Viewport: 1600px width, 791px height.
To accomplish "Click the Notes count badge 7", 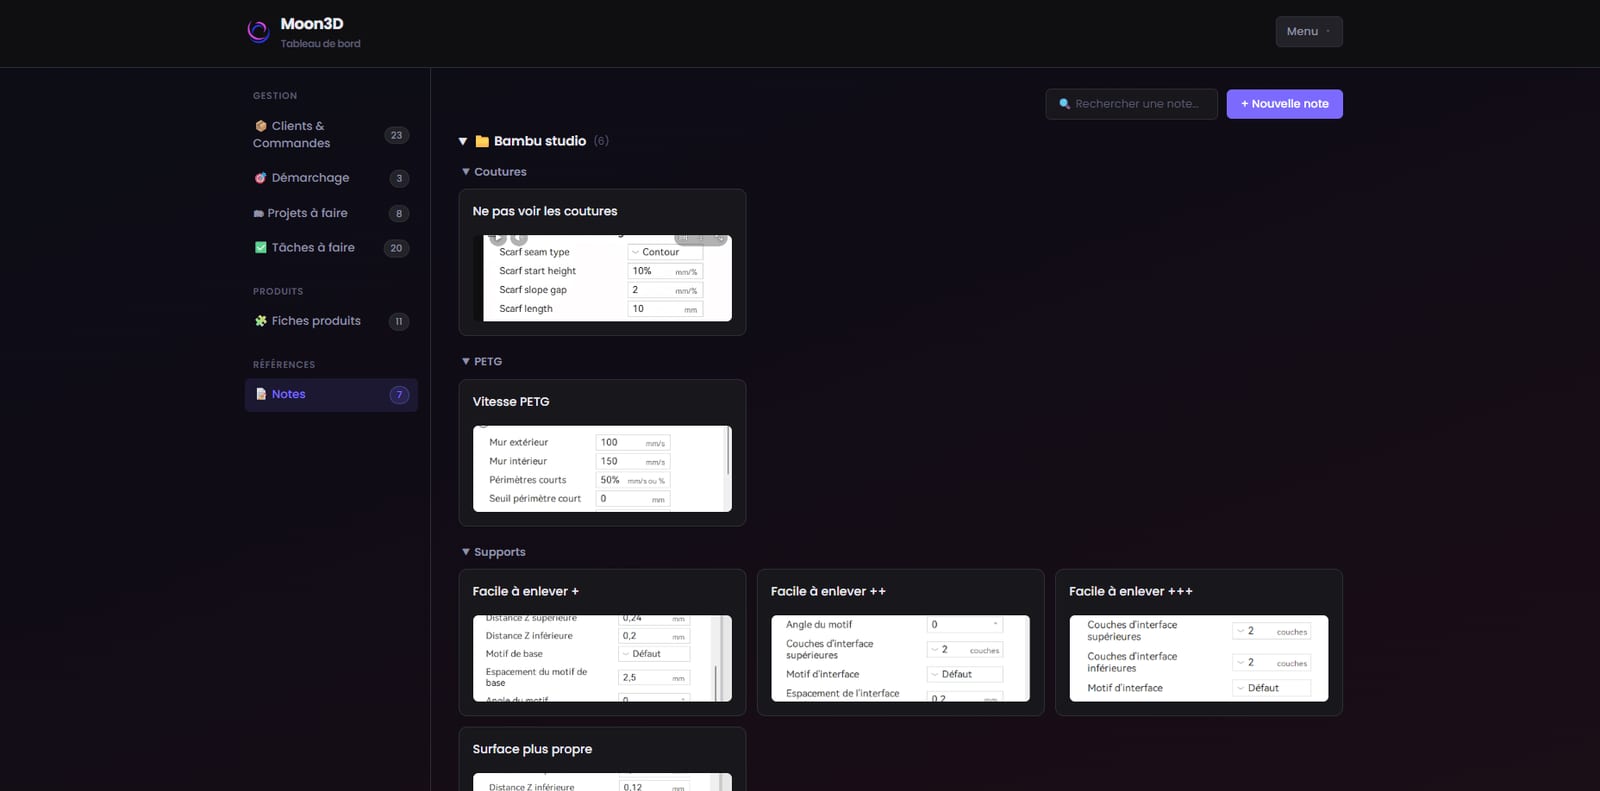I will click(399, 395).
